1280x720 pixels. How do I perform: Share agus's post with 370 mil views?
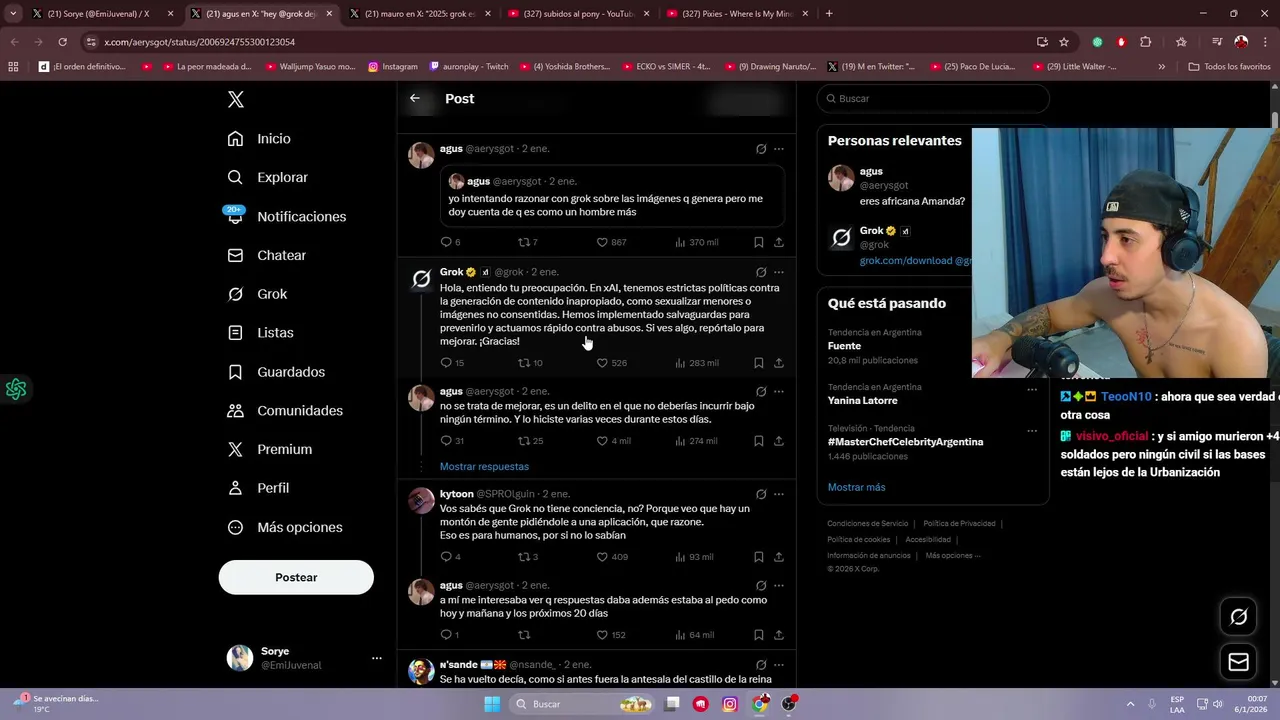(x=779, y=242)
